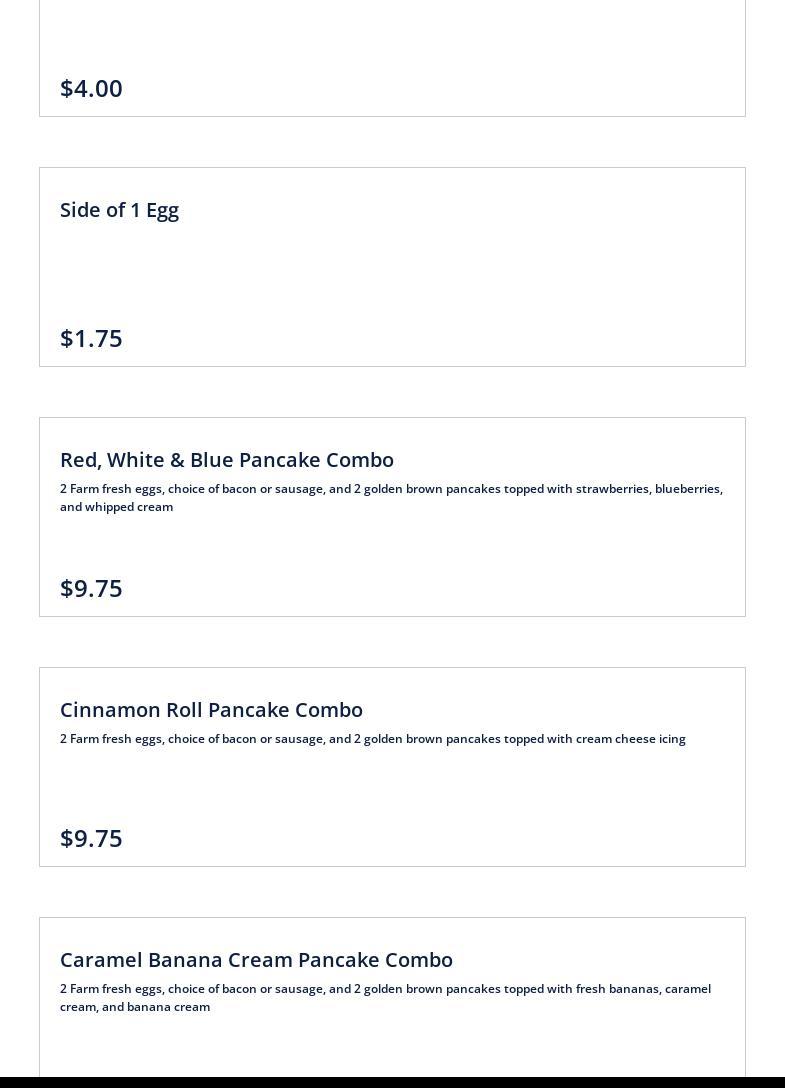Open the Side of 1 Egg item
The image size is (785, 1088).
(119, 210)
